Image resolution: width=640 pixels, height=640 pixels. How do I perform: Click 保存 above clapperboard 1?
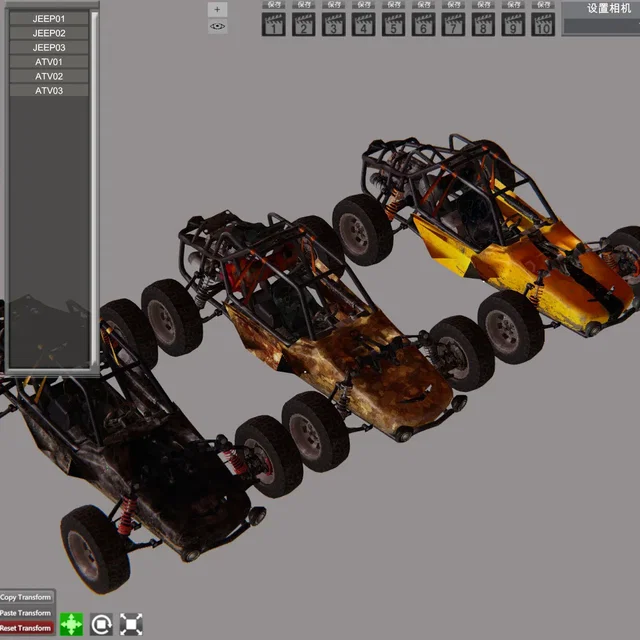click(x=273, y=5)
